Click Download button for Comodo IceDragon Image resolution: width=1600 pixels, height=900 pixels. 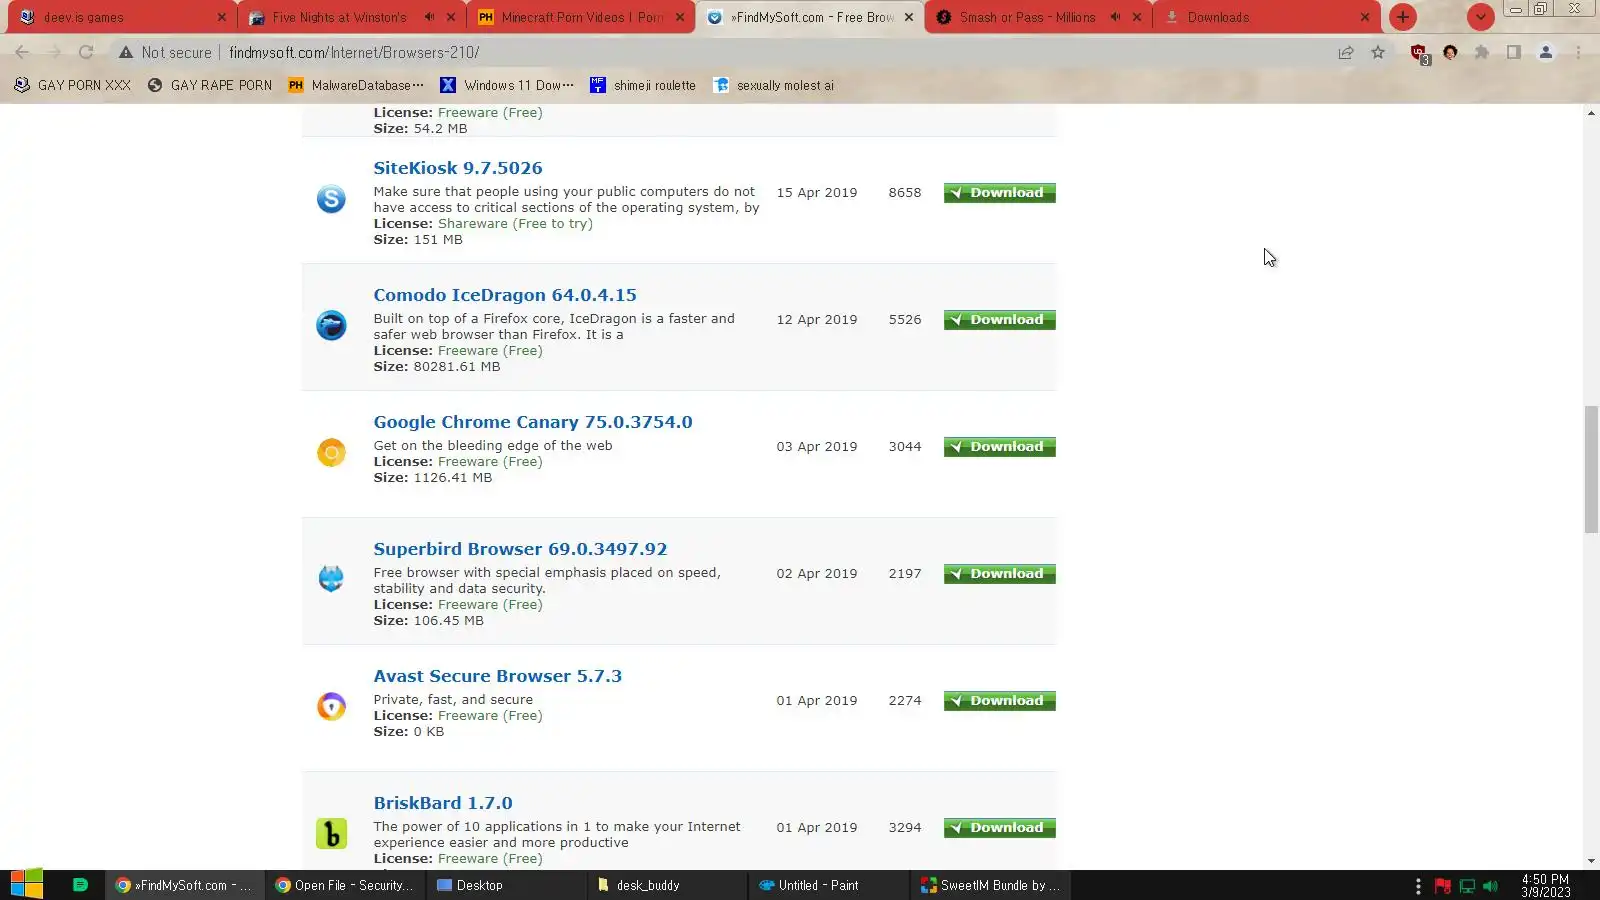pyautogui.click(x=1000, y=320)
